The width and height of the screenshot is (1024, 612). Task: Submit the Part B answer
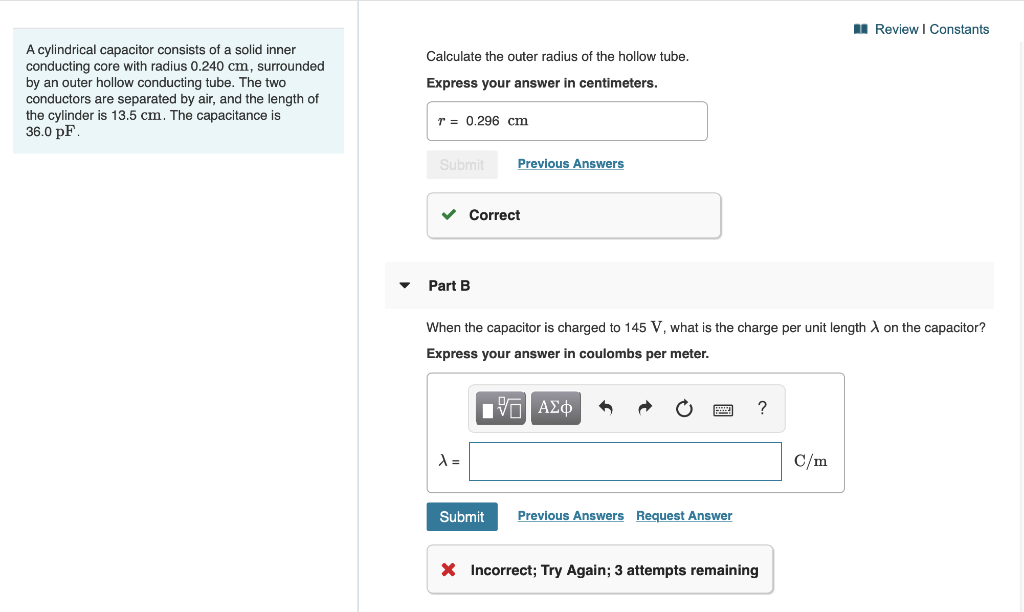pyautogui.click(x=461, y=516)
